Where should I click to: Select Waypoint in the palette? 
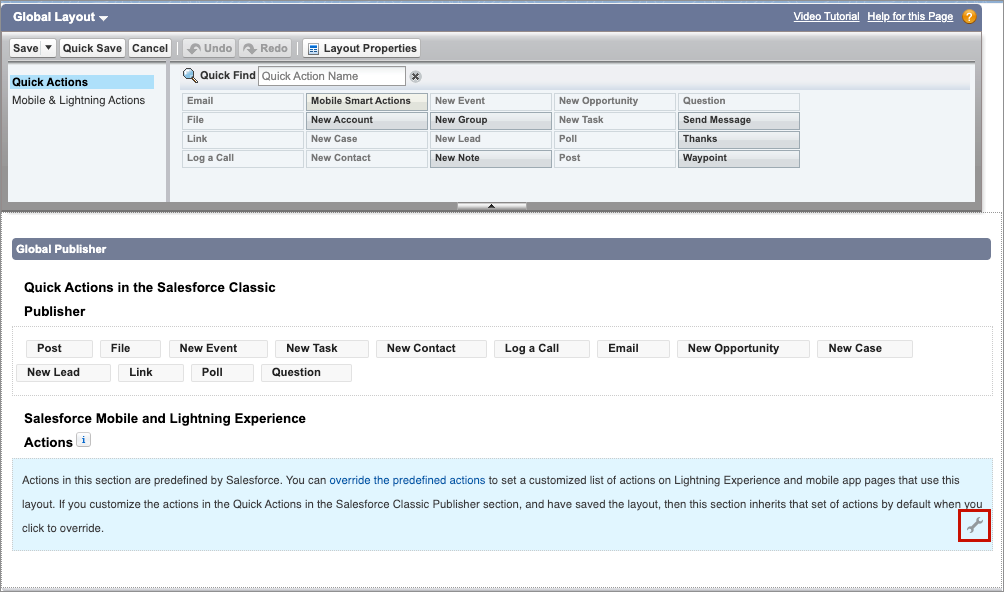click(x=739, y=158)
